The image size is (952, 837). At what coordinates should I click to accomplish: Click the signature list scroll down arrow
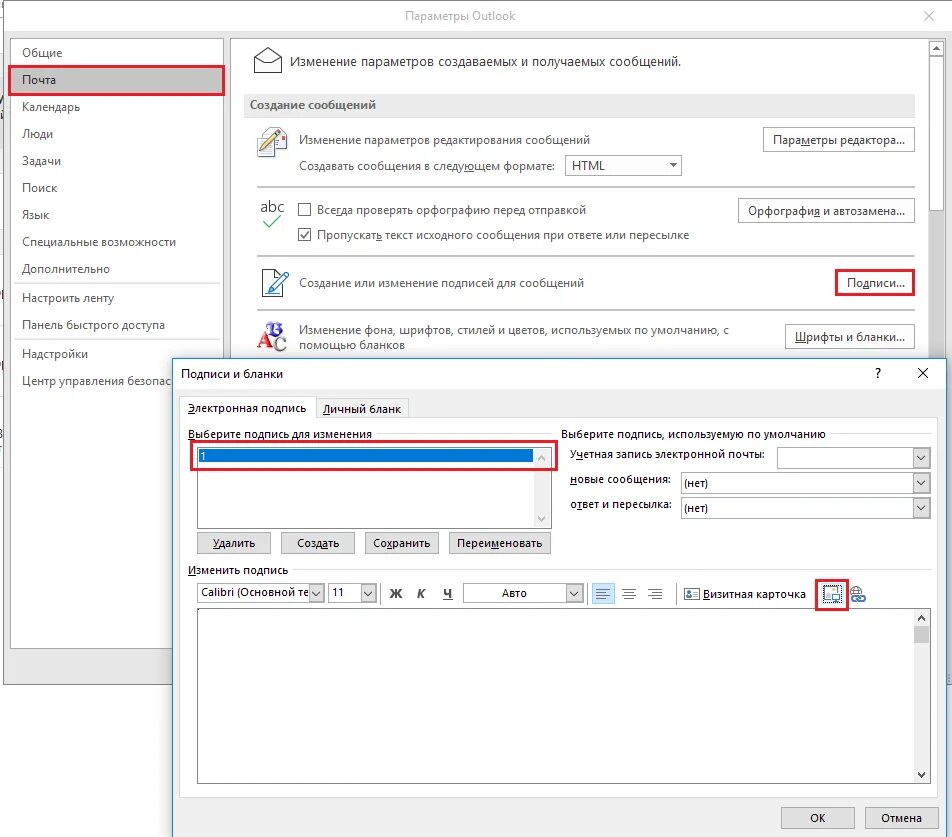[x=542, y=519]
